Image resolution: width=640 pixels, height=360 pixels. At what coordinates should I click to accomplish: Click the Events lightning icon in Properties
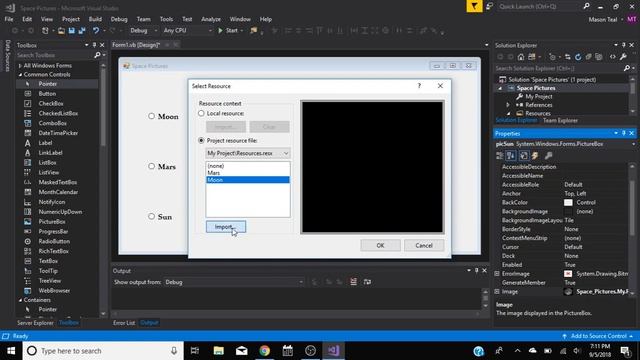tap(535, 156)
